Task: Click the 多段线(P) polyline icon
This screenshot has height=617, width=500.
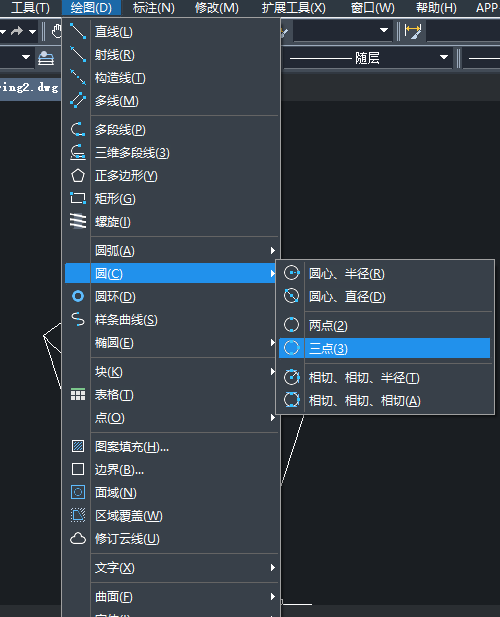Action: (x=77, y=129)
